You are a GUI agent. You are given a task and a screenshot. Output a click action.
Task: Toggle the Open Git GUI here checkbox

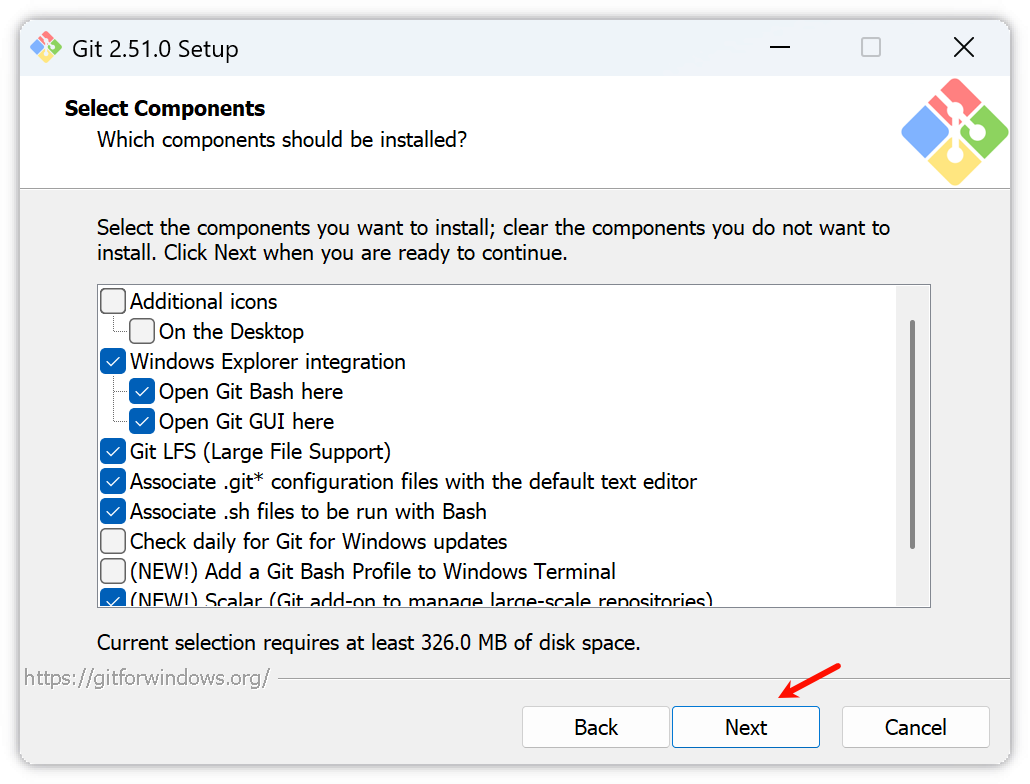click(143, 421)
